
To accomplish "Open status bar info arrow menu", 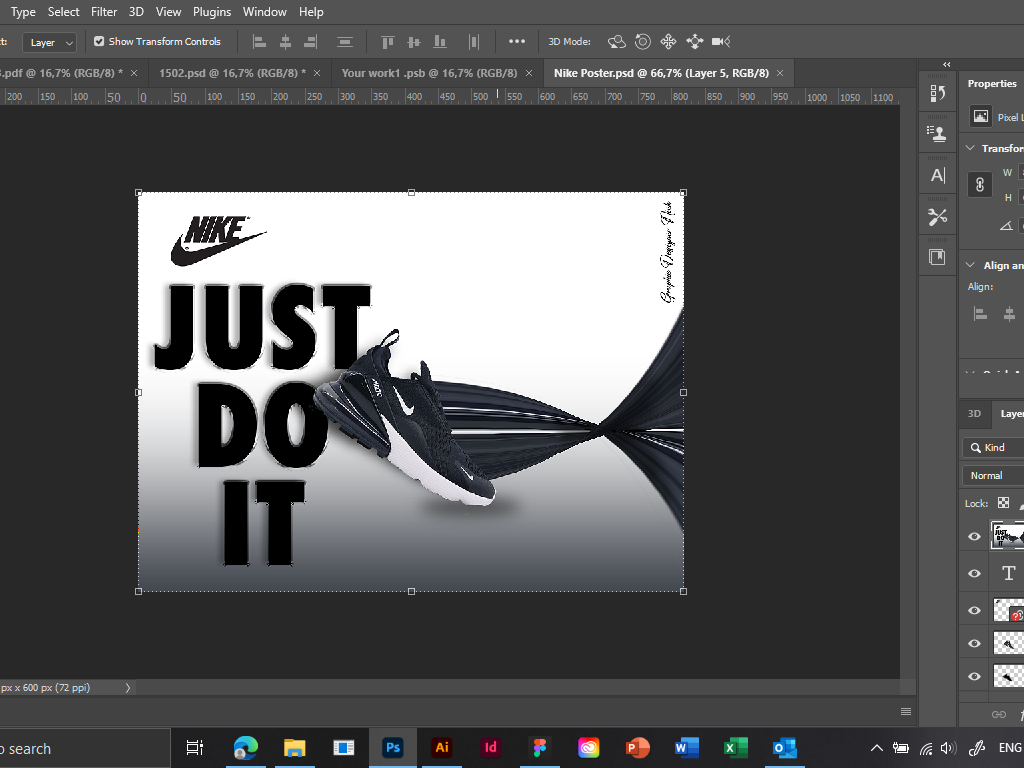I will 128,688.
